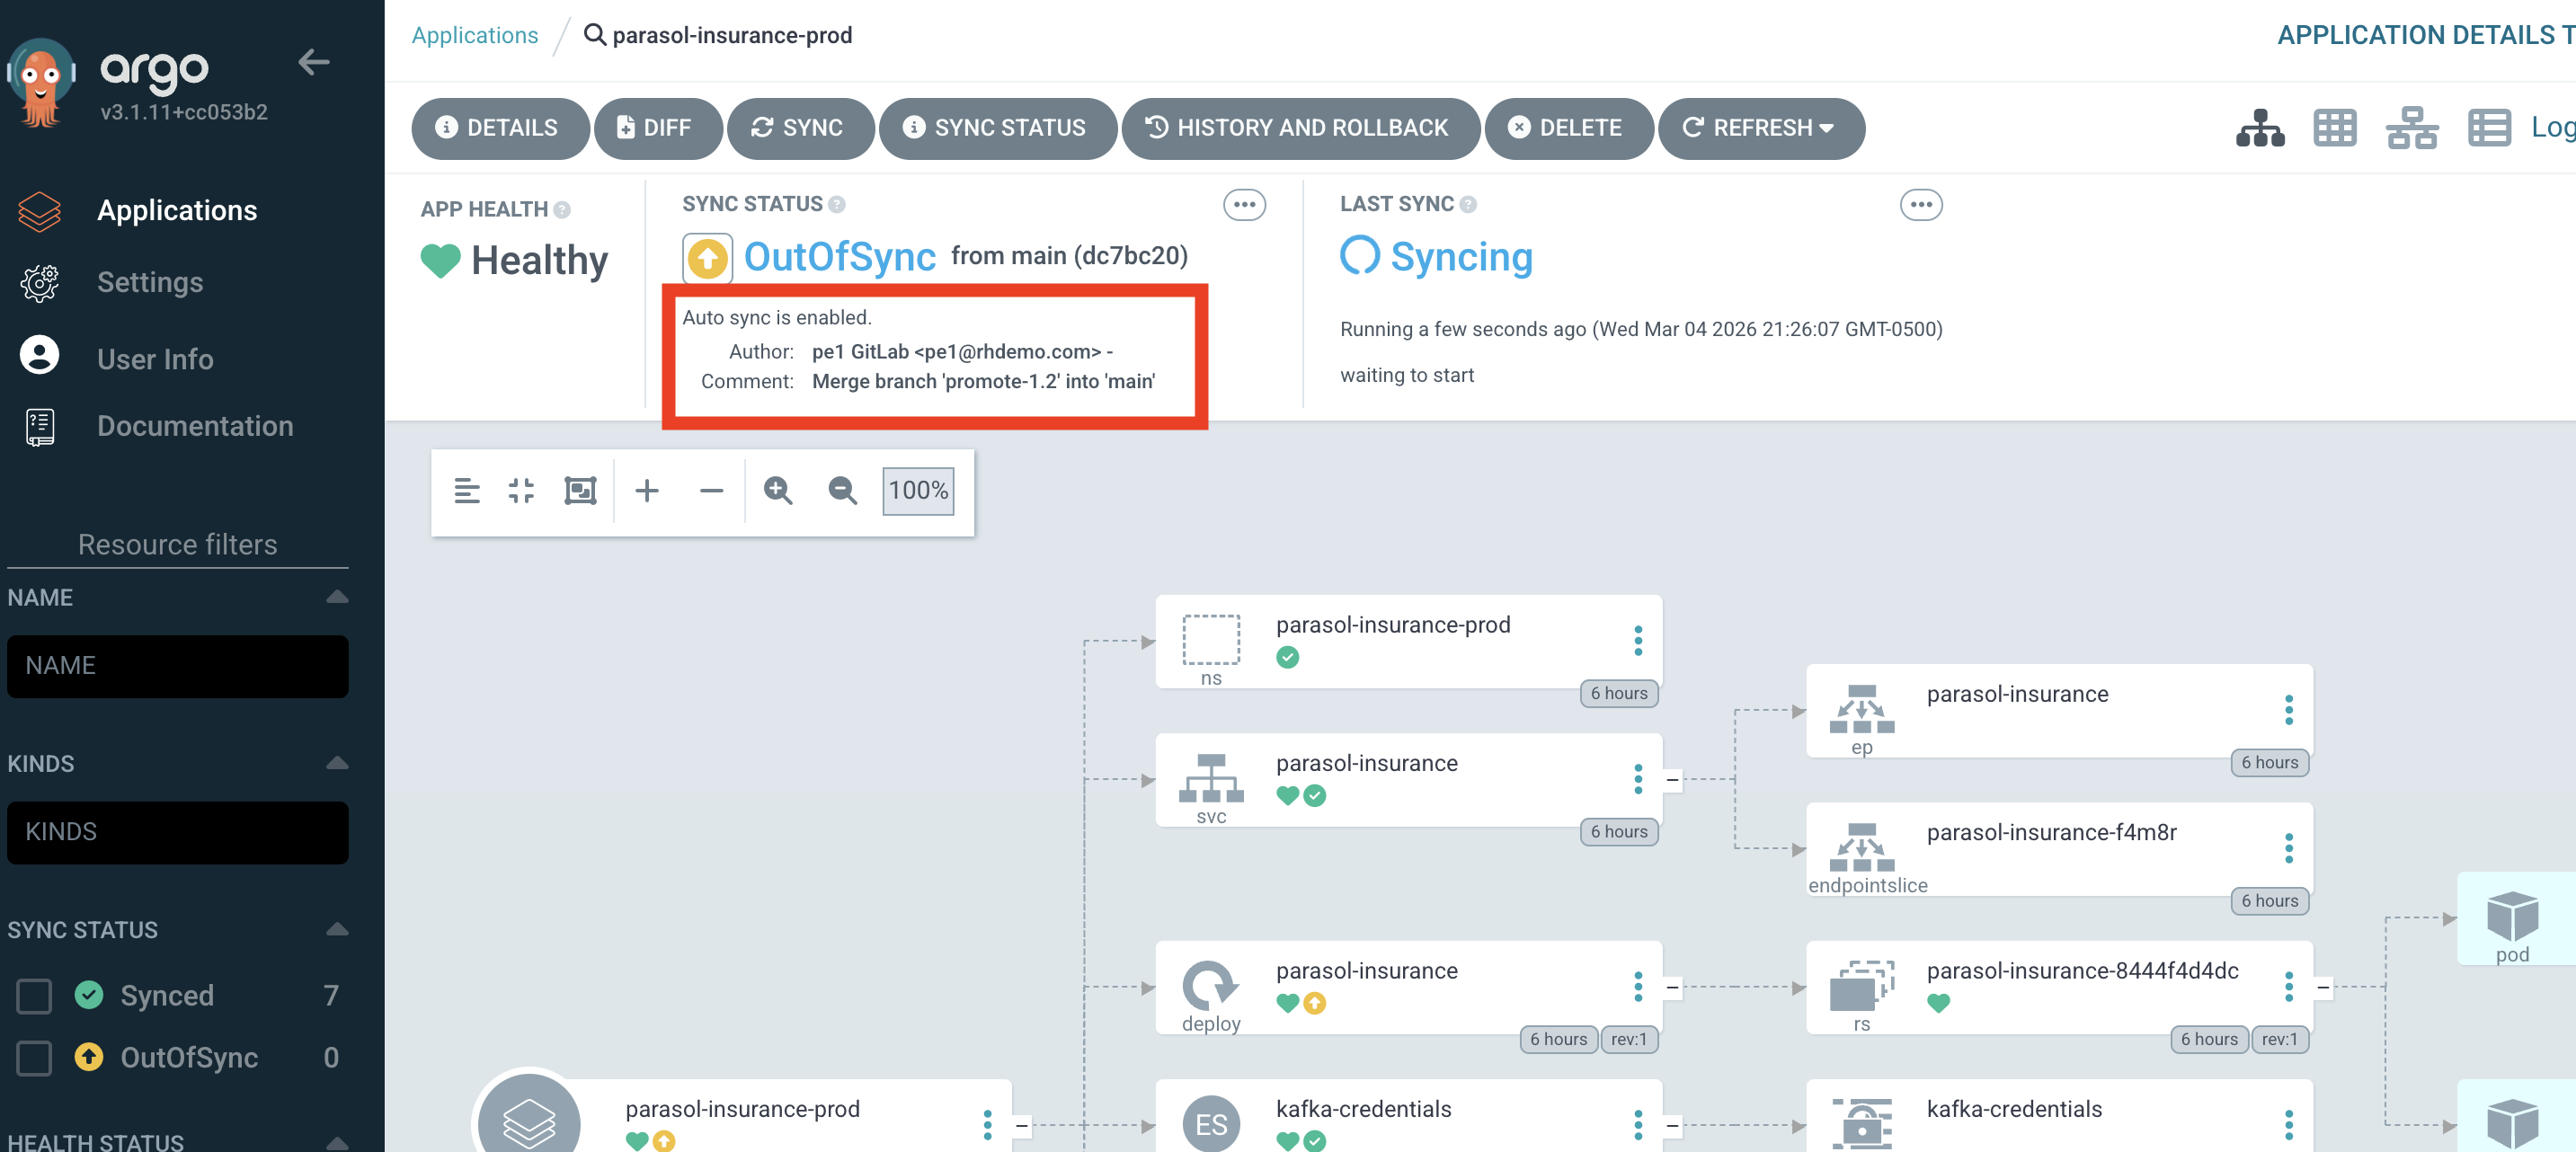This screenshot has width=2576, height=1152.
Task: Click the zoom out magnifier icon
Action: pyautogui.click(x=842, y=491)
